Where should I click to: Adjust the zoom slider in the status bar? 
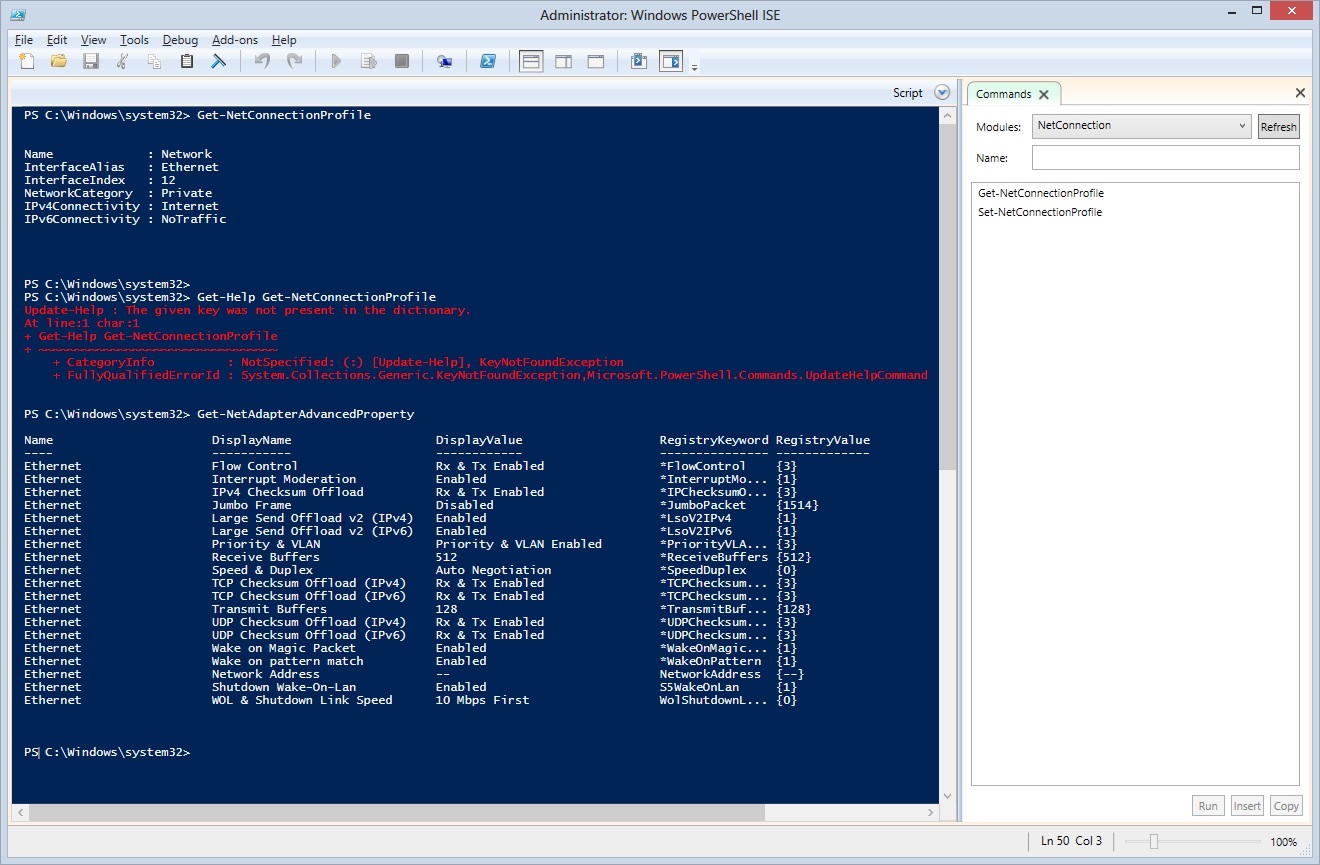point(1153,841)
